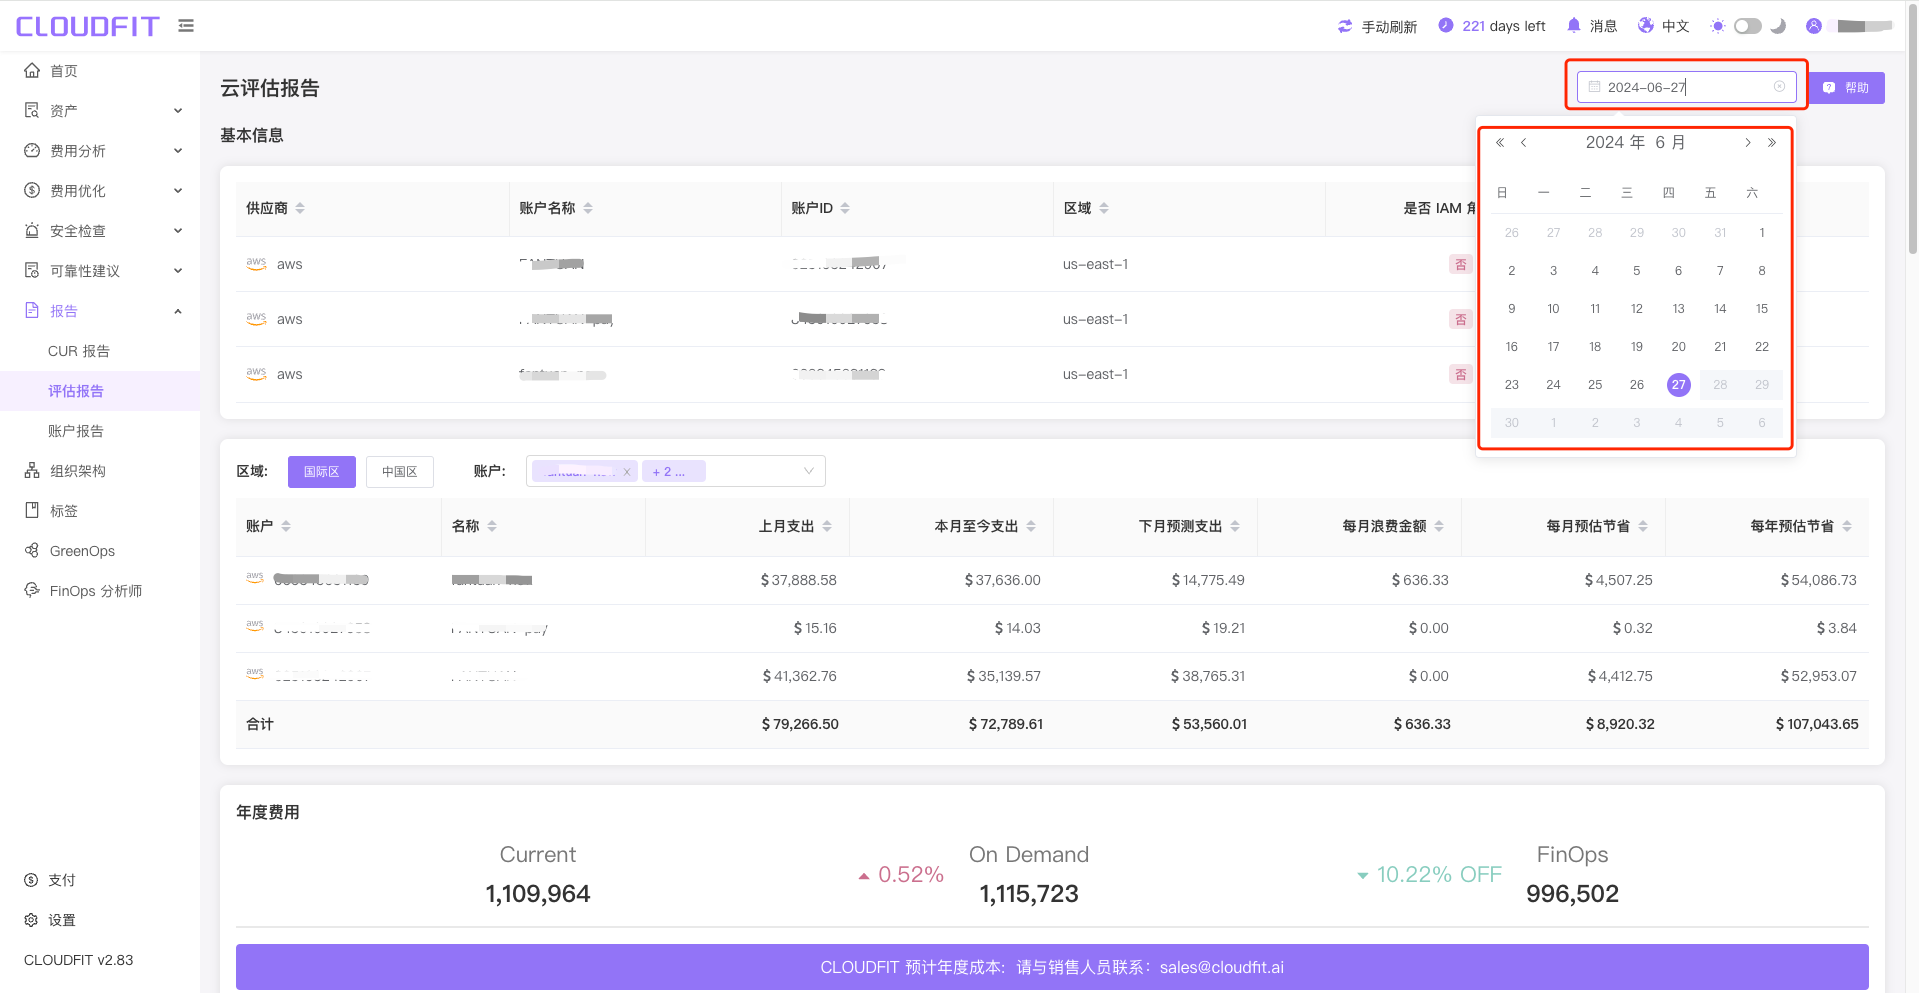This screenshot has height=993, width=1919.
Task: Open 评估报告 submenu item
Action: pos(100,391)
